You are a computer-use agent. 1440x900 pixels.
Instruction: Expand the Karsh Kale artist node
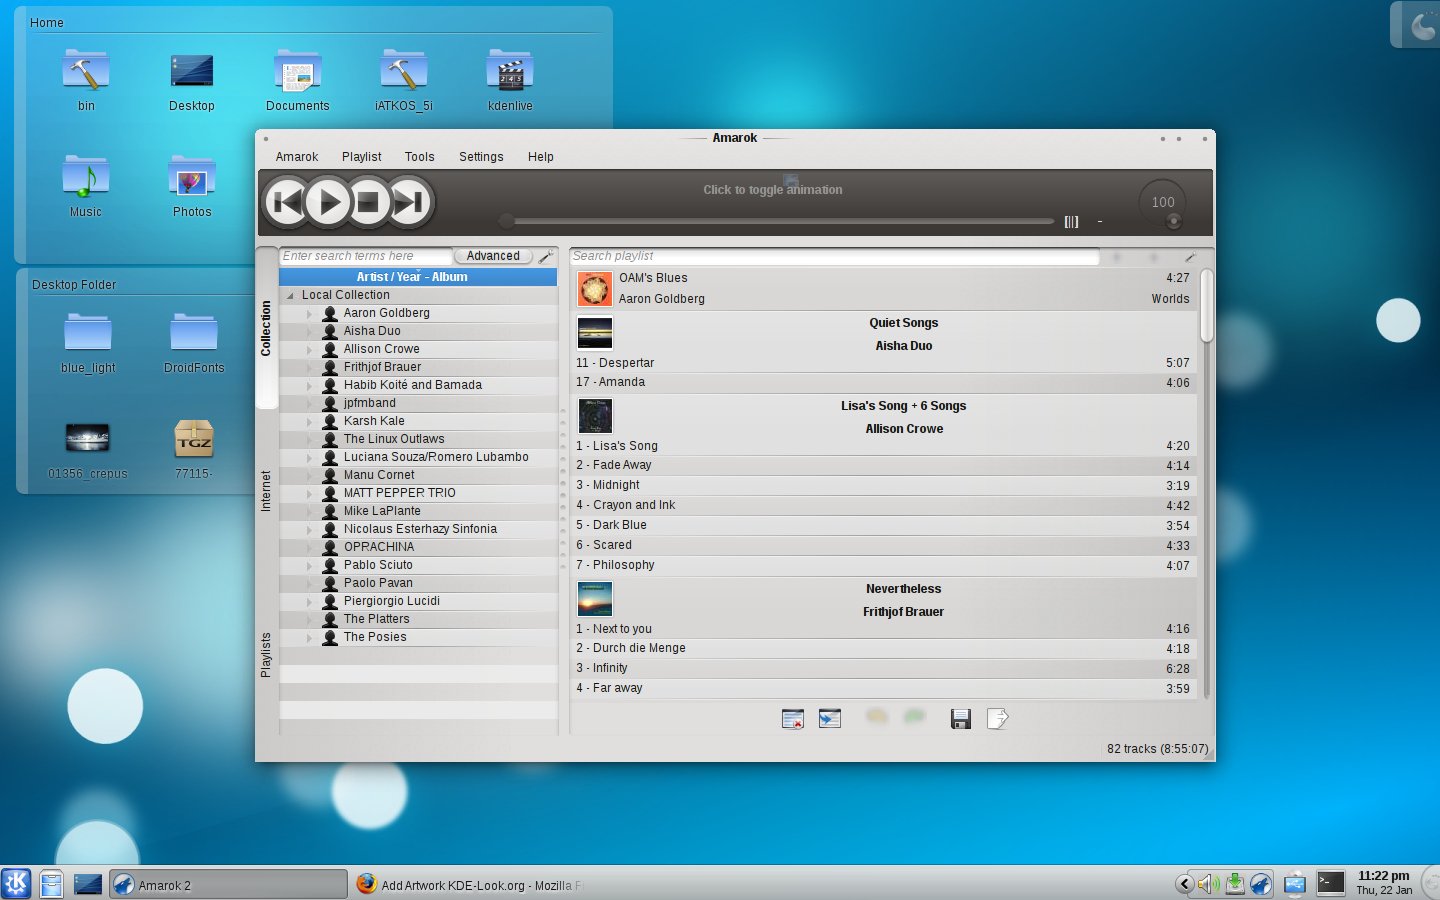(x=310, y=421)
